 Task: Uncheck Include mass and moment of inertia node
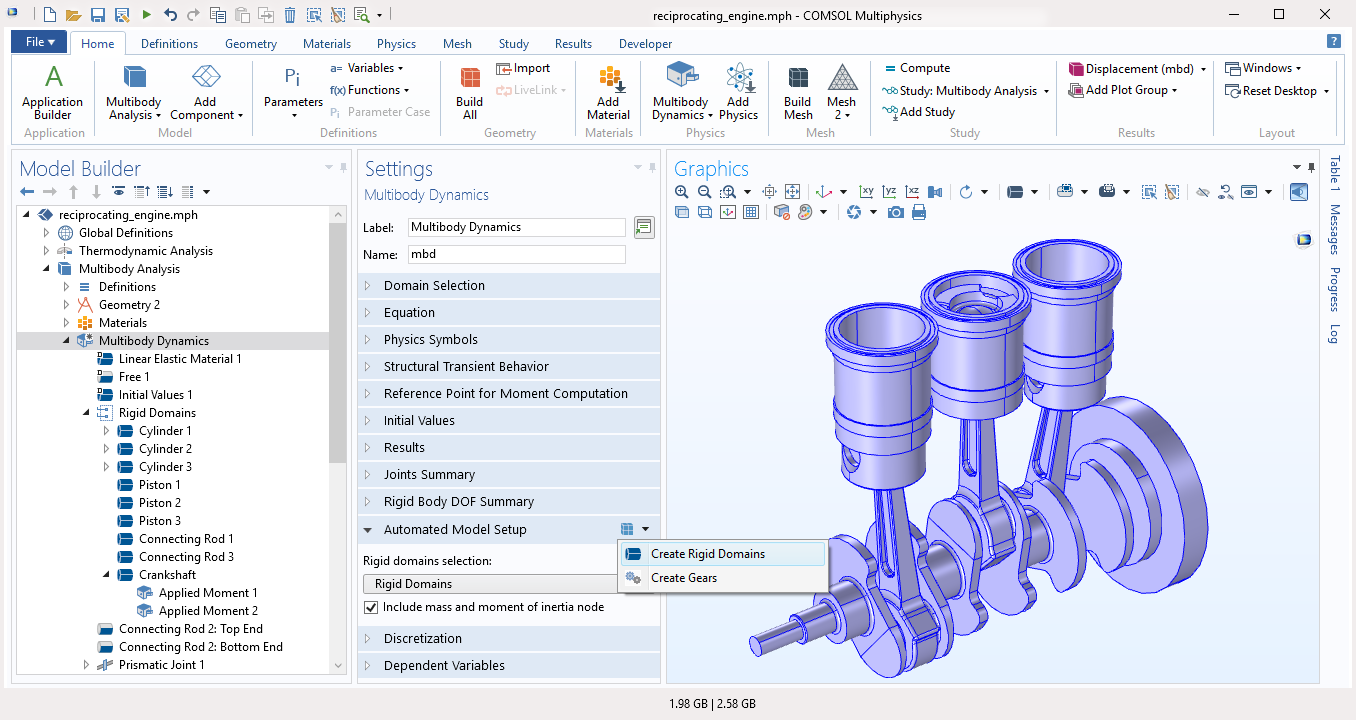point(371,607)
